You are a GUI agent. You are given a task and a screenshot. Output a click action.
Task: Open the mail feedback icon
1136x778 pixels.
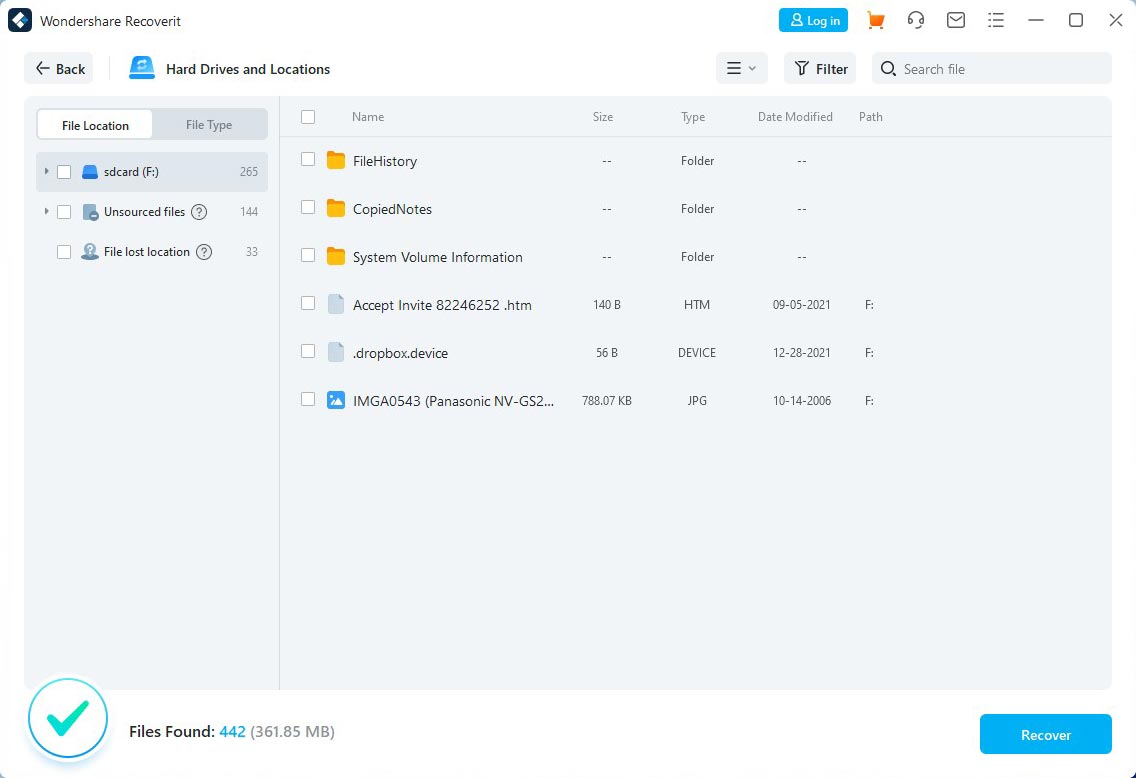(x=956, y=20)
